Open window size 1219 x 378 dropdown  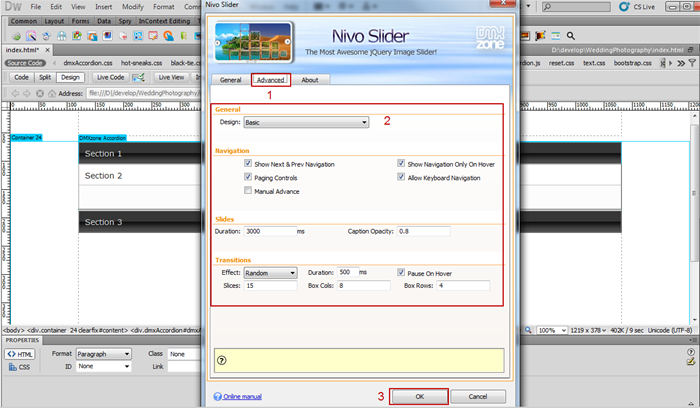588,330
